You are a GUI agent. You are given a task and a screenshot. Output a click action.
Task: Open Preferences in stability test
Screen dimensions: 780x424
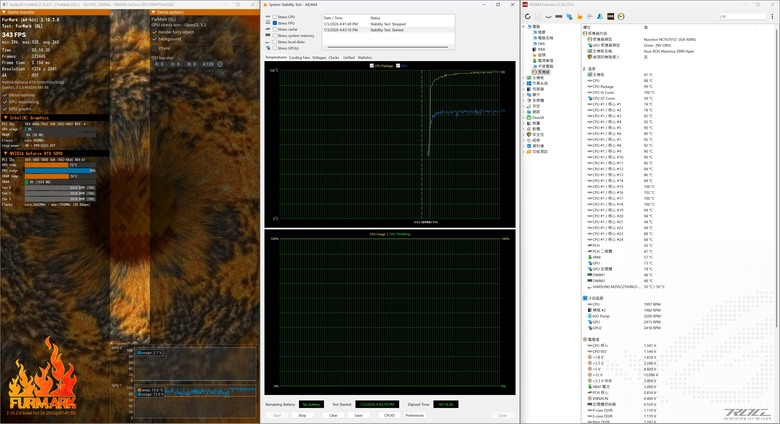pyautogui.click(x=414, y=415)
